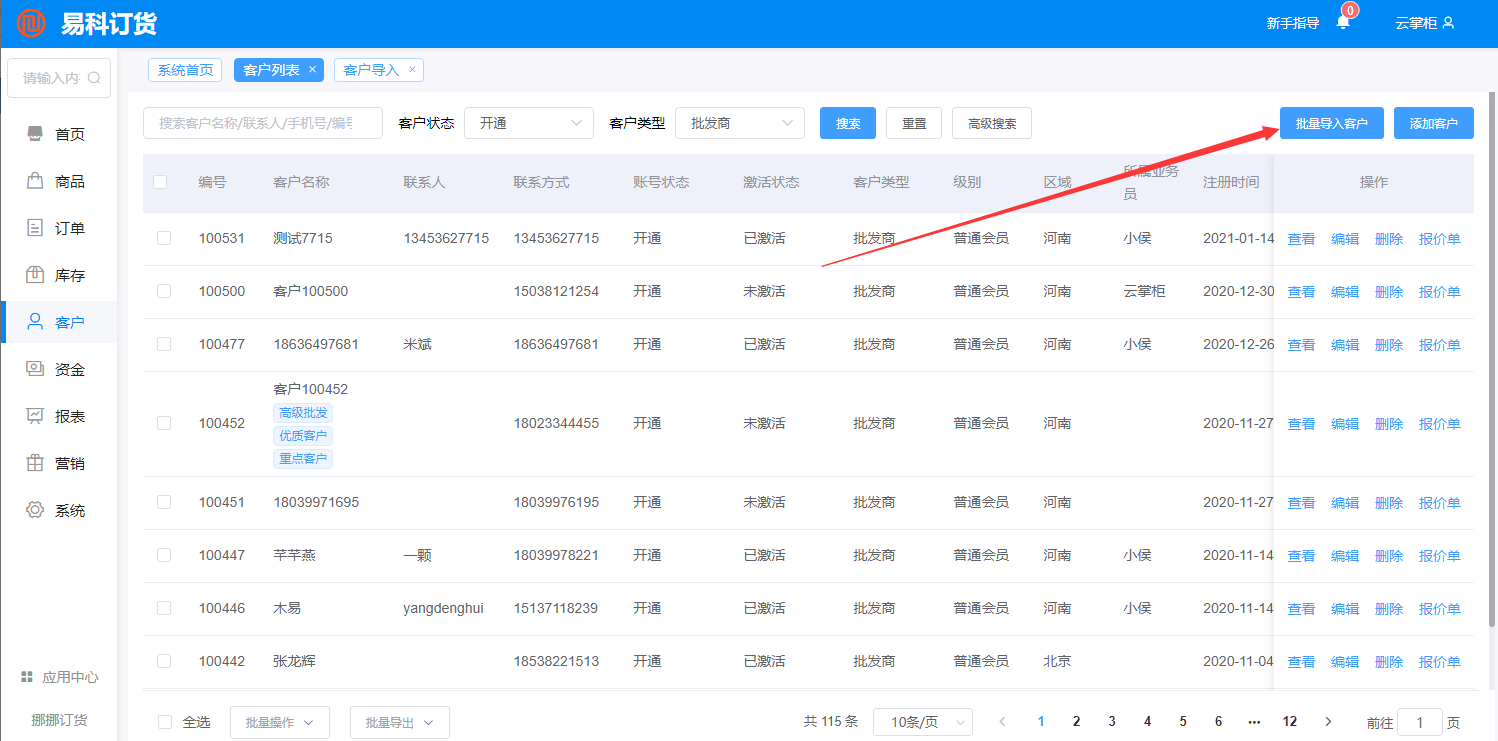Check the row for customer 100446
Screen dimensions: 1498x741
164,608
